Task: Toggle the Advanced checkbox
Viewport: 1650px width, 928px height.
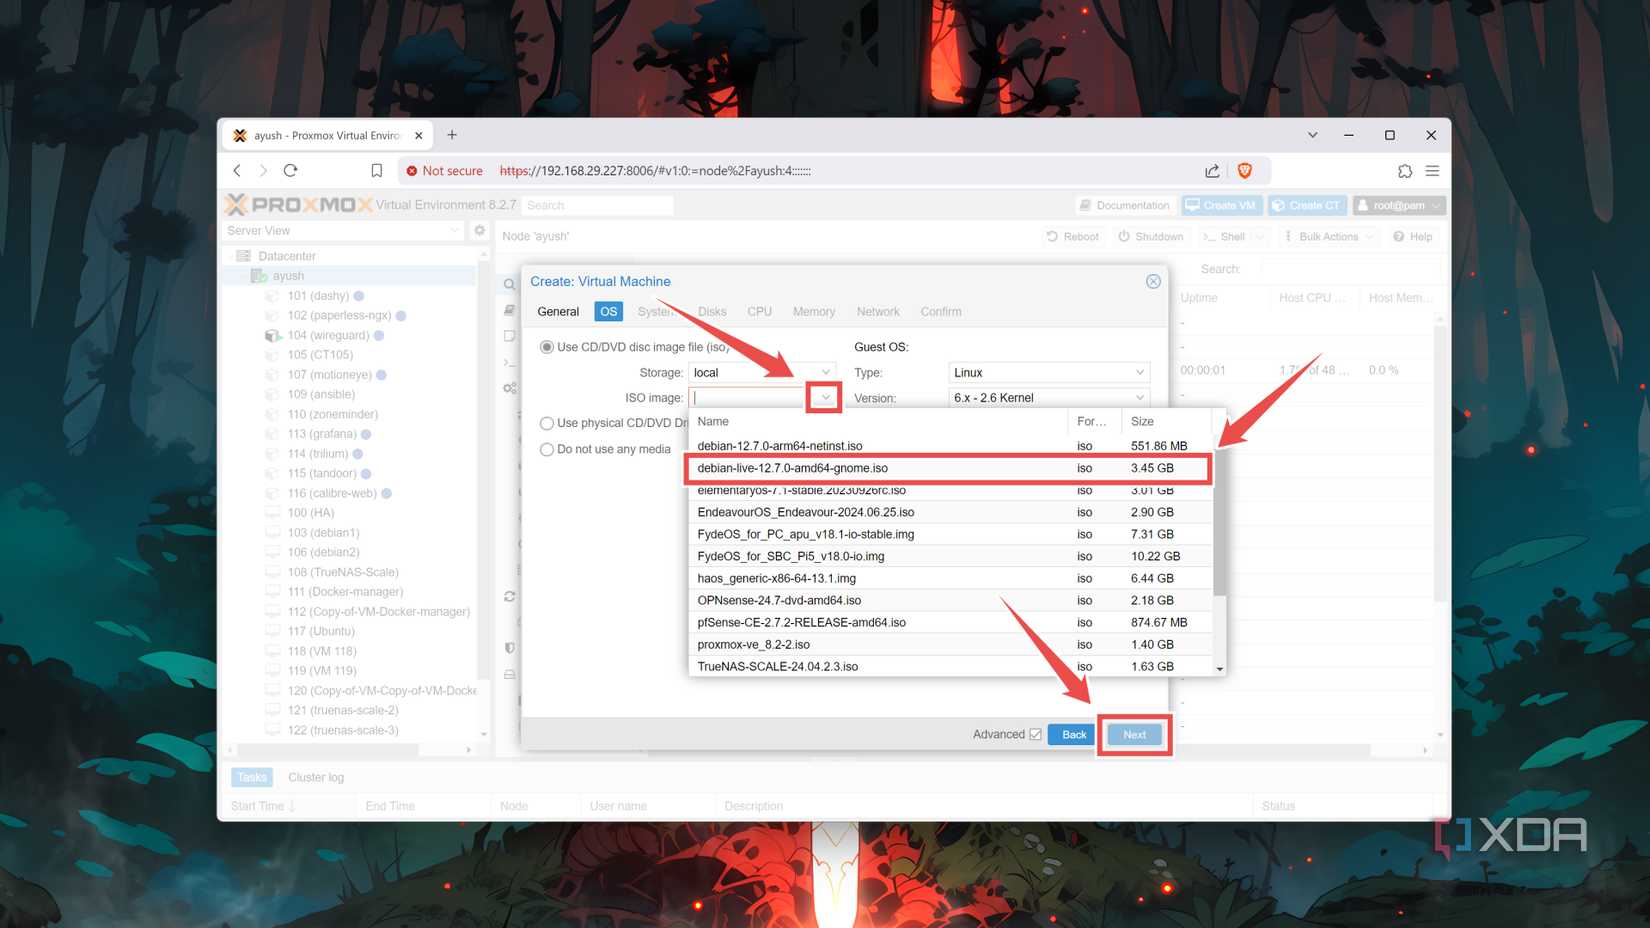Action: (1036, 734)
